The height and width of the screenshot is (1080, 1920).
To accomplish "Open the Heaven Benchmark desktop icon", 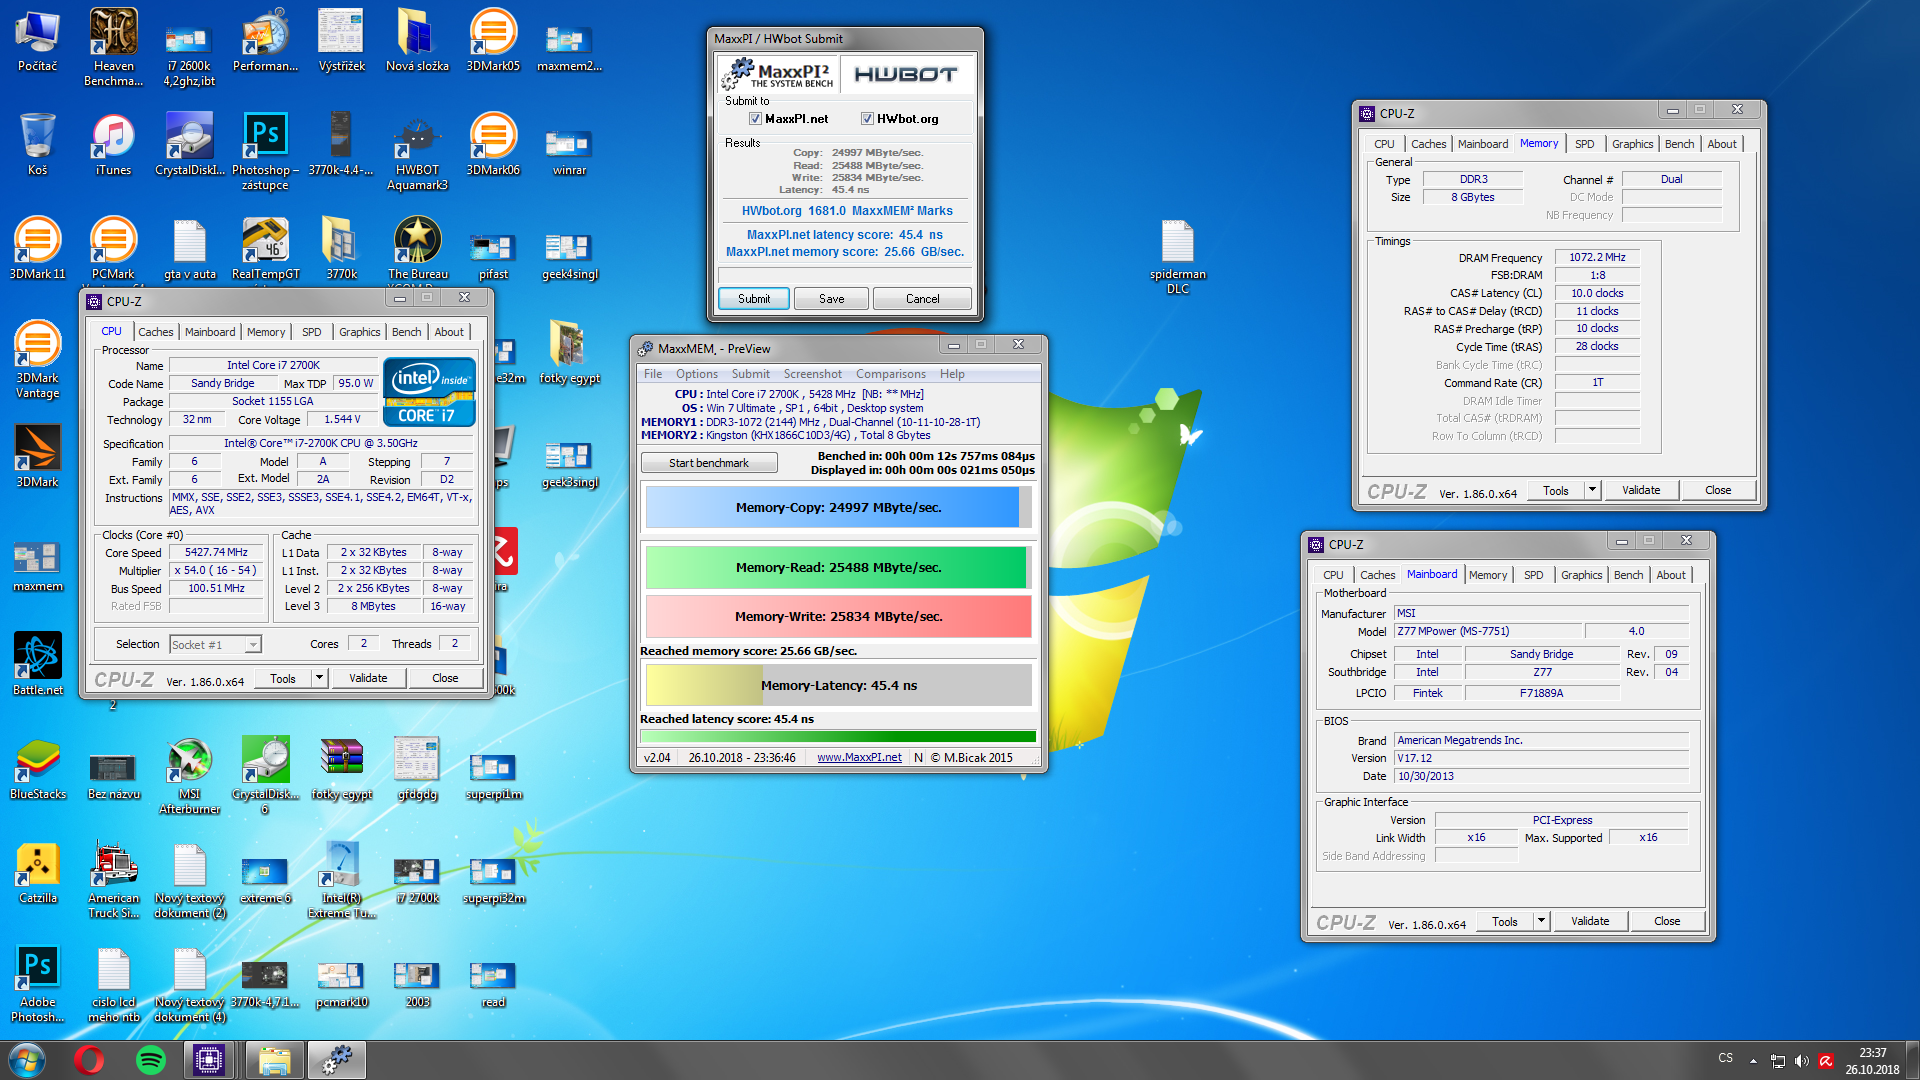I will (x=113, y=47).
